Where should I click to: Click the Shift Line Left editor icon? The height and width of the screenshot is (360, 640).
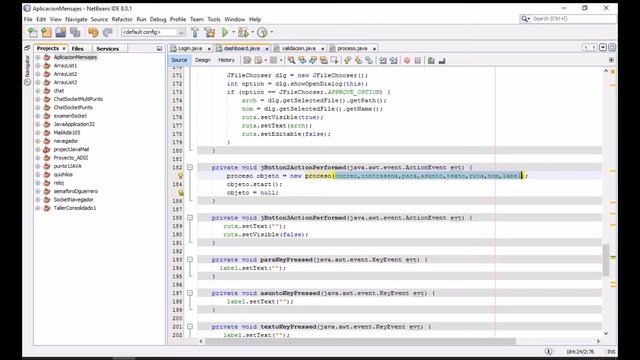382,60
